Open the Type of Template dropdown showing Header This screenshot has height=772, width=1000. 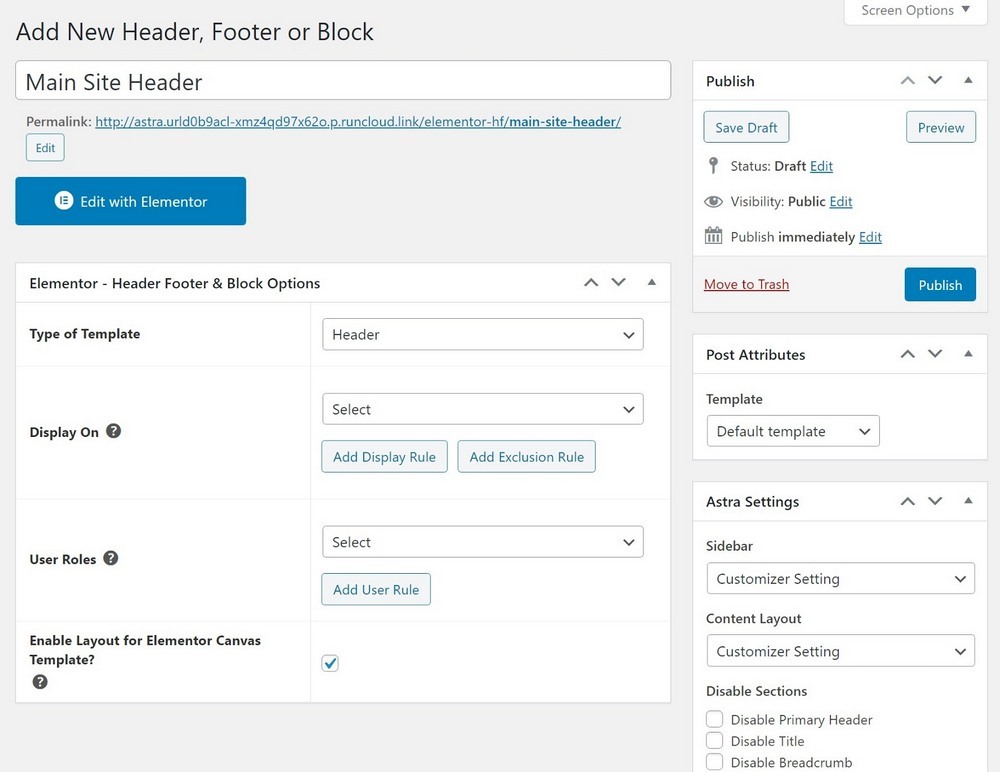pyautogui.click(x=483, y=334)
